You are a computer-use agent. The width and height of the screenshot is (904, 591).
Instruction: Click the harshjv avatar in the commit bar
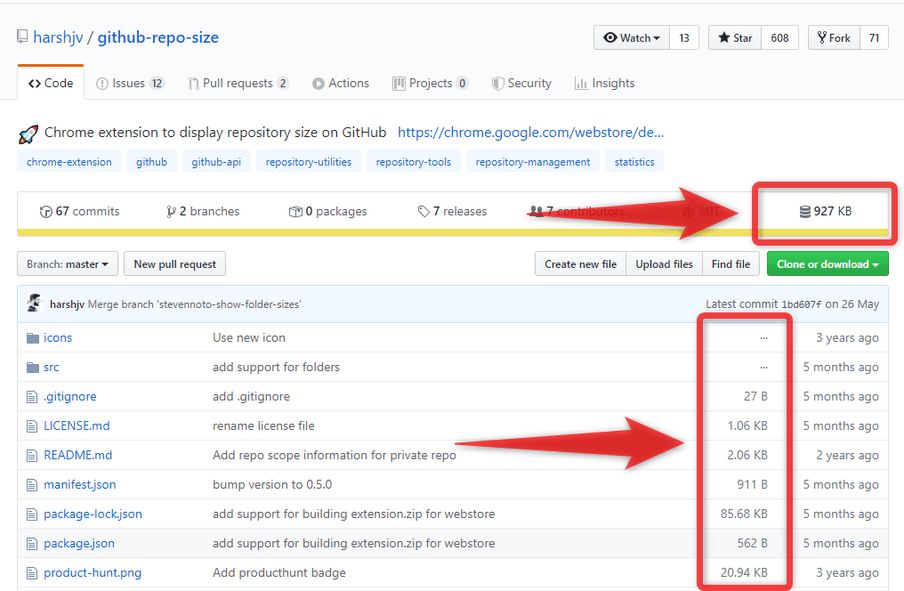pyautogui.click(x=35, y=303)
